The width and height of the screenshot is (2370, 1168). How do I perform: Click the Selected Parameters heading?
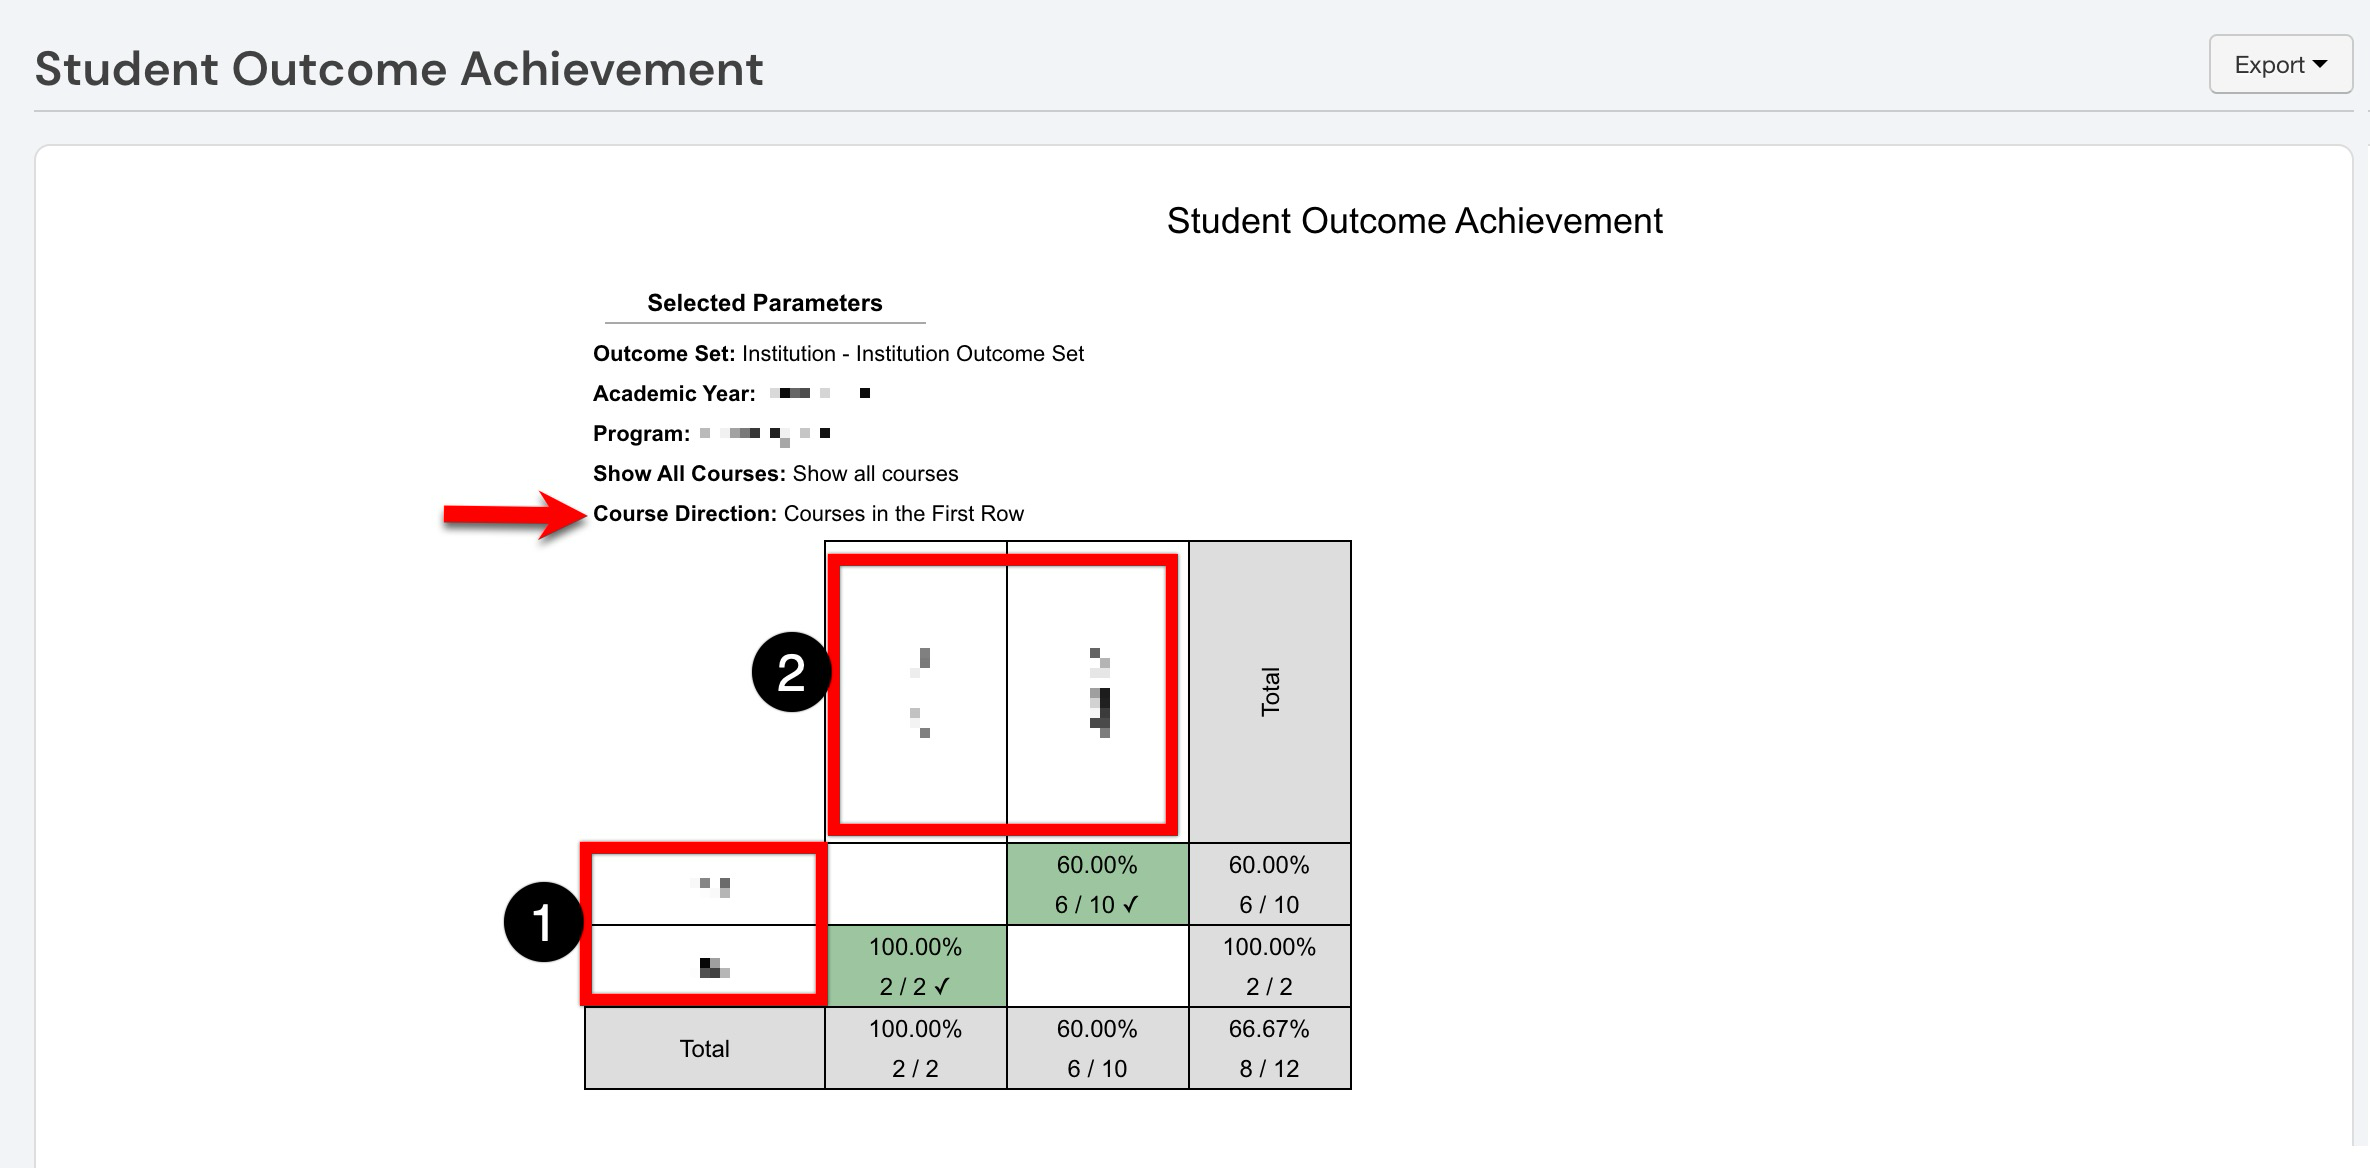coord(765,303)
